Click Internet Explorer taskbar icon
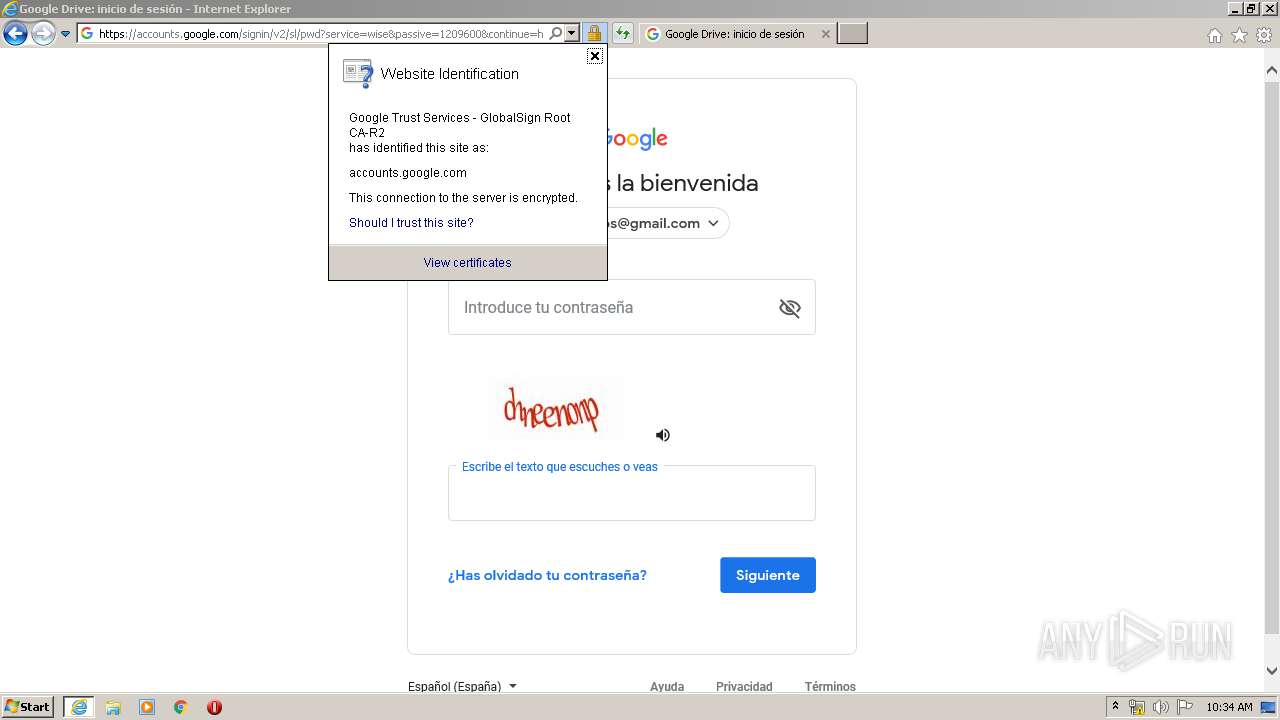Screen dimensions: 1280x720 (x=79, y=707)
